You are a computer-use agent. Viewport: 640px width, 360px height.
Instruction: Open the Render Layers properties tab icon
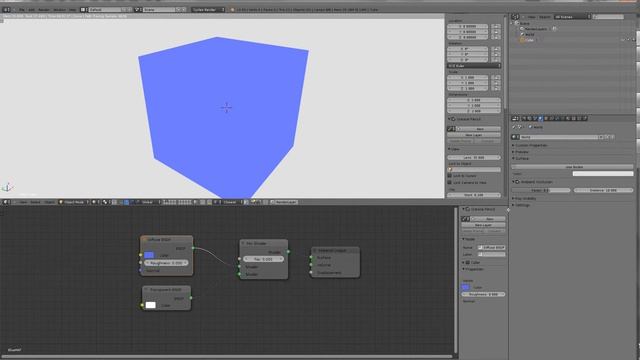(x=529, y=118)
